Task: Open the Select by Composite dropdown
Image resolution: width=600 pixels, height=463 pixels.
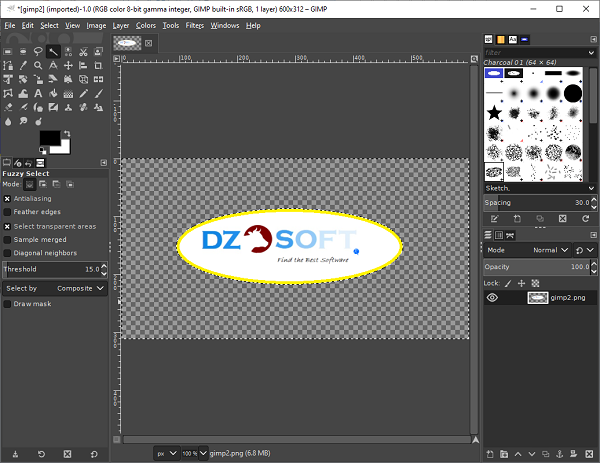Action: (x=55, y=289)
